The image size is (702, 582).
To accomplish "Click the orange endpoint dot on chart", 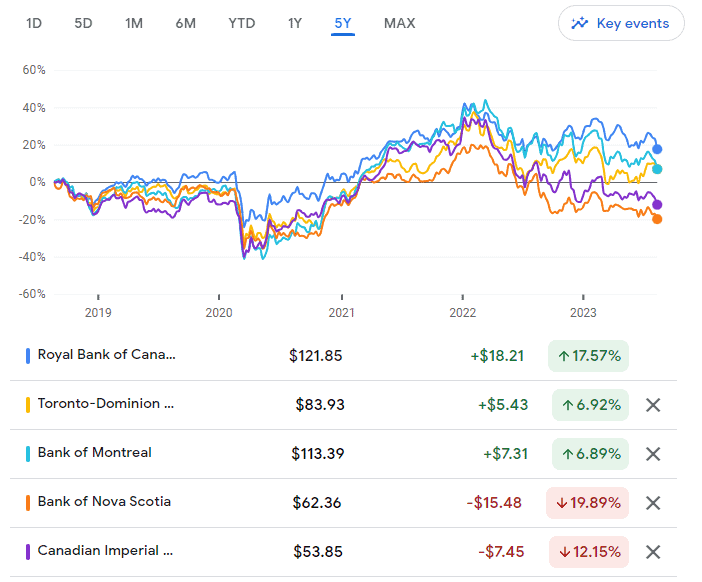I will point(657,219).
